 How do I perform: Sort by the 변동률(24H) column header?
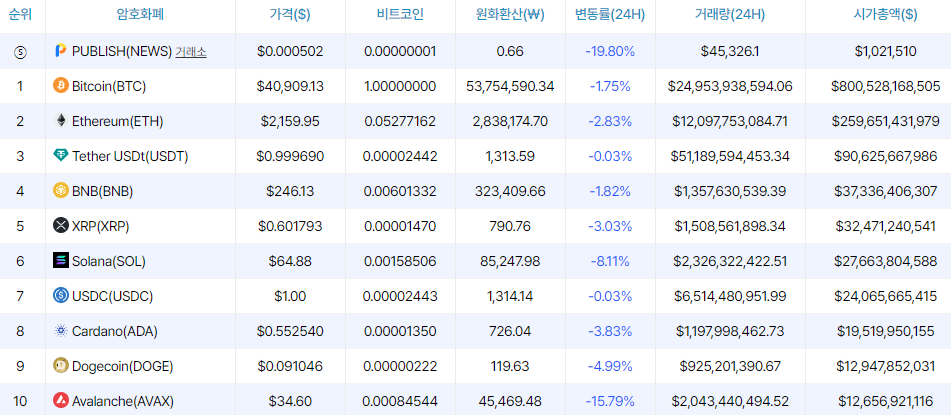pos(610,15)
